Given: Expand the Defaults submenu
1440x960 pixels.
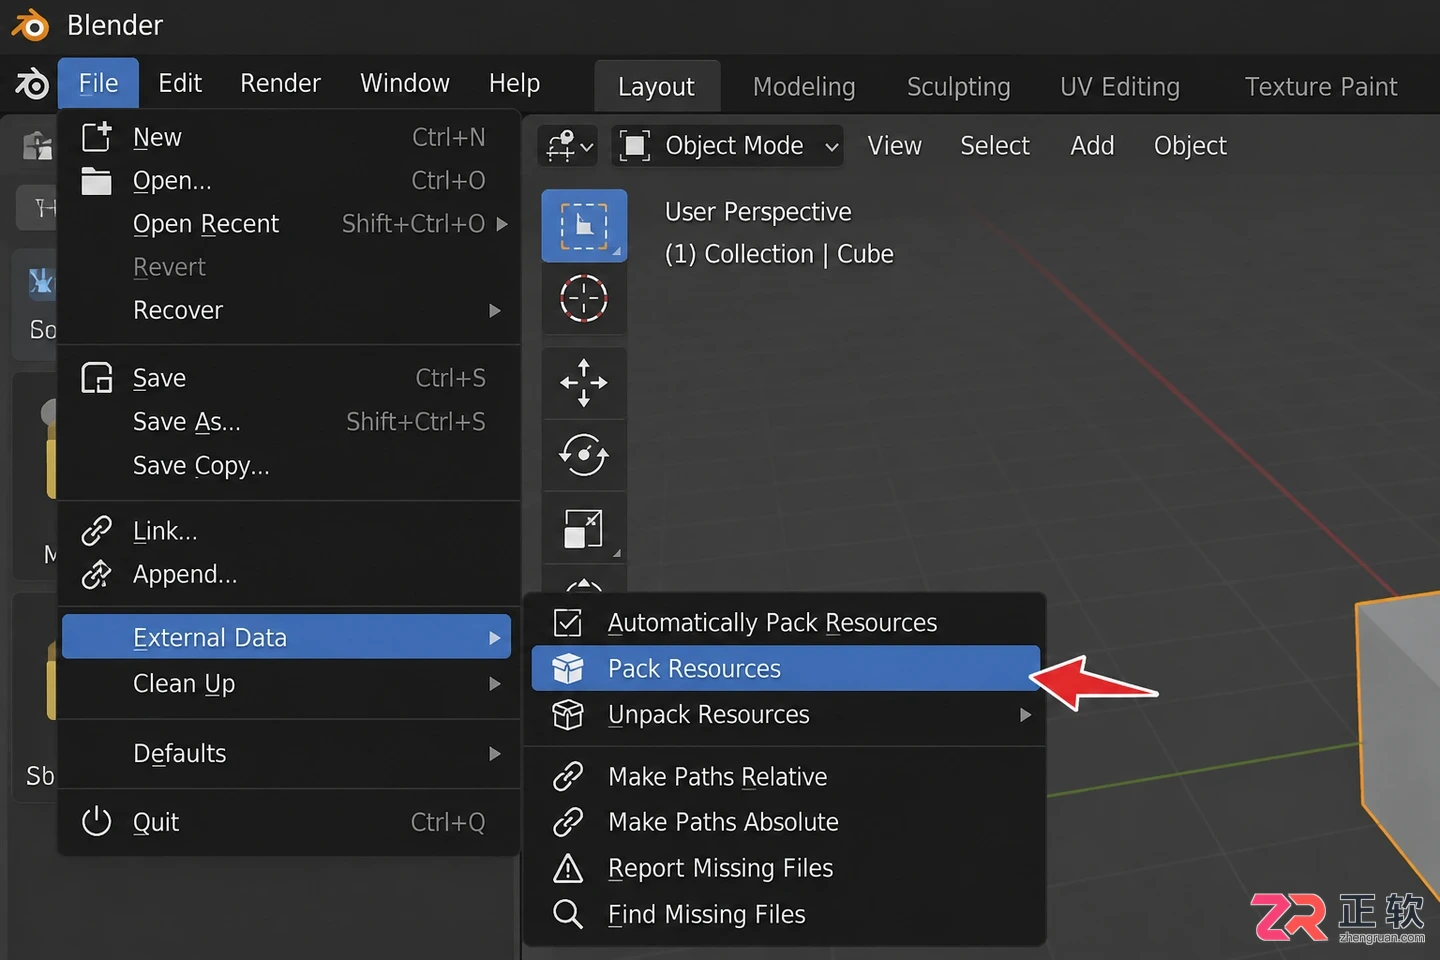Looking at the screenshot, I should (x=495, y=754).
